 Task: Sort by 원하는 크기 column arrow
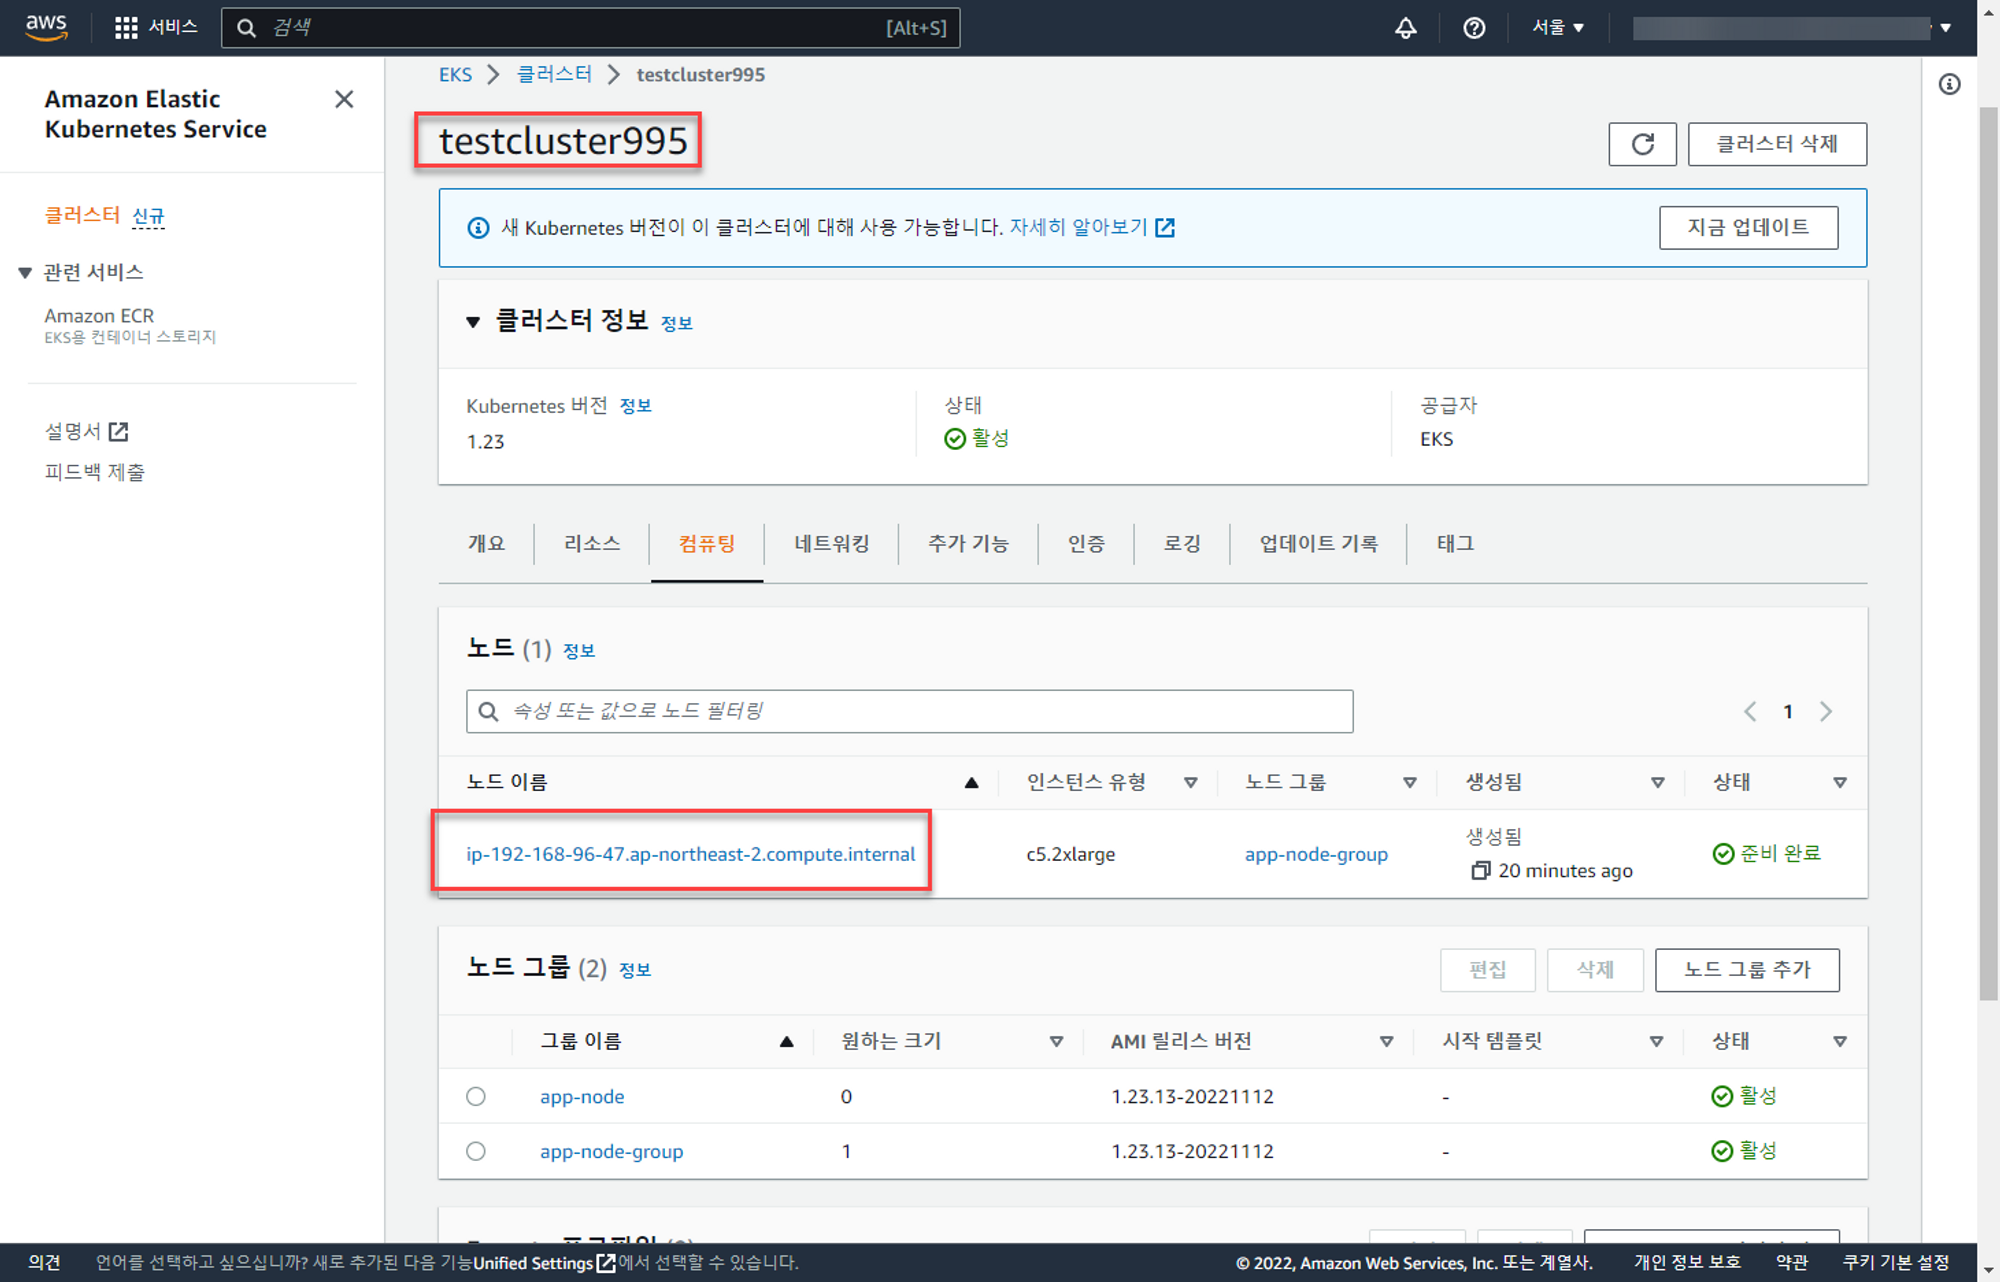tap(1056, 1042)
